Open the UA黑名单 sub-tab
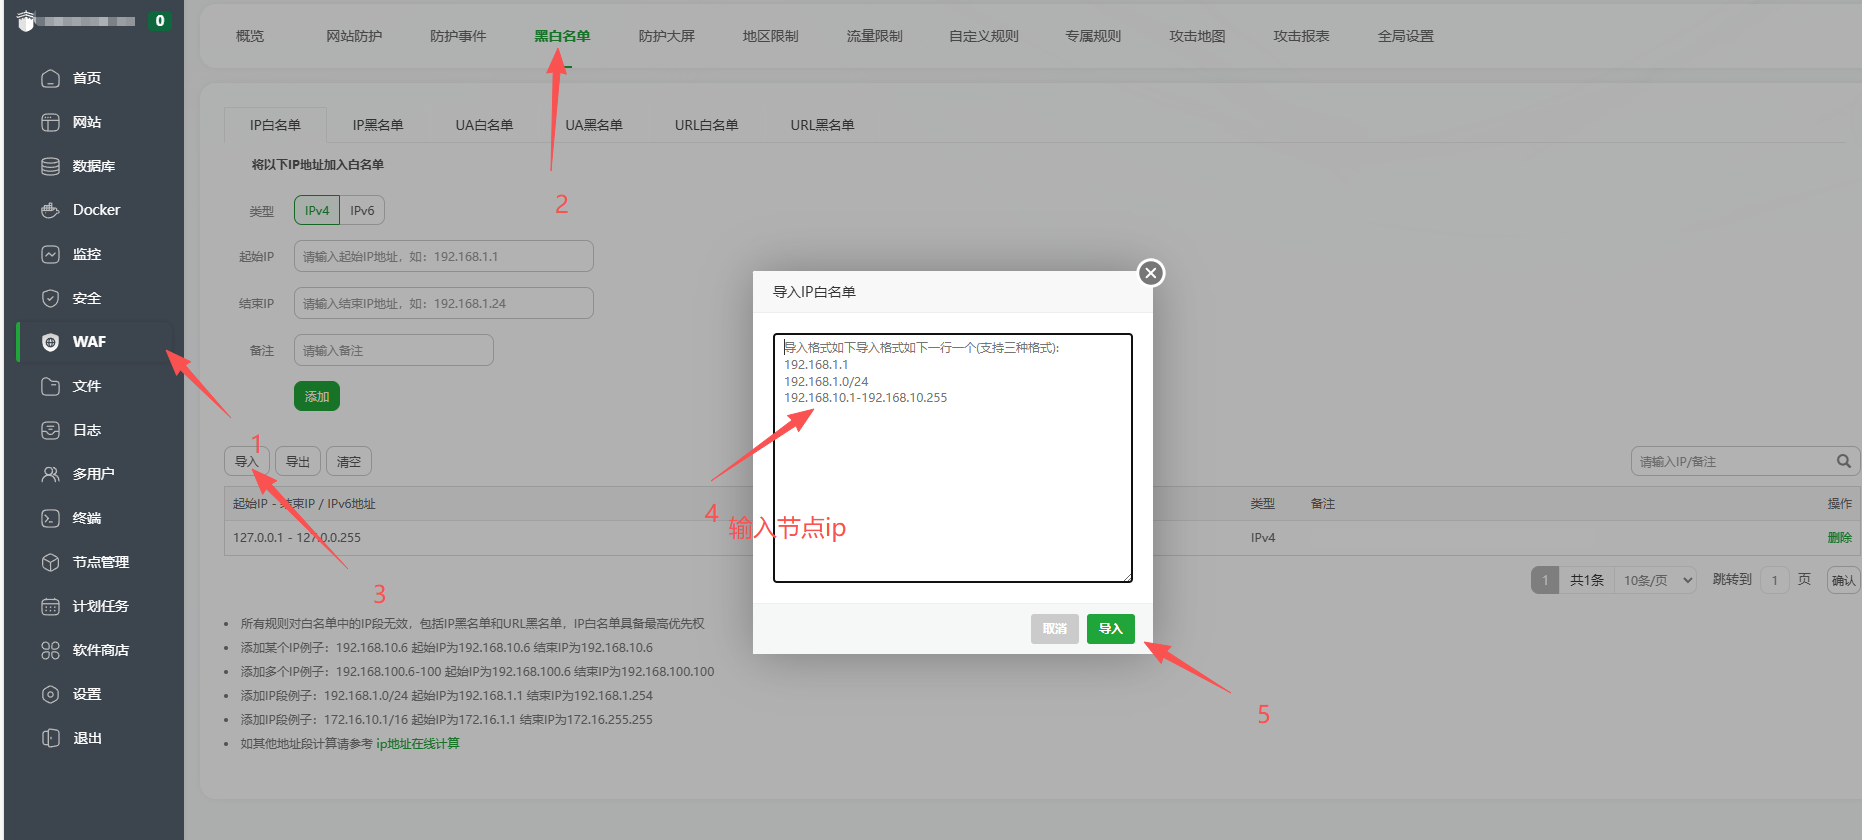This screenshot has height=840, width=1862. [594, 125]
